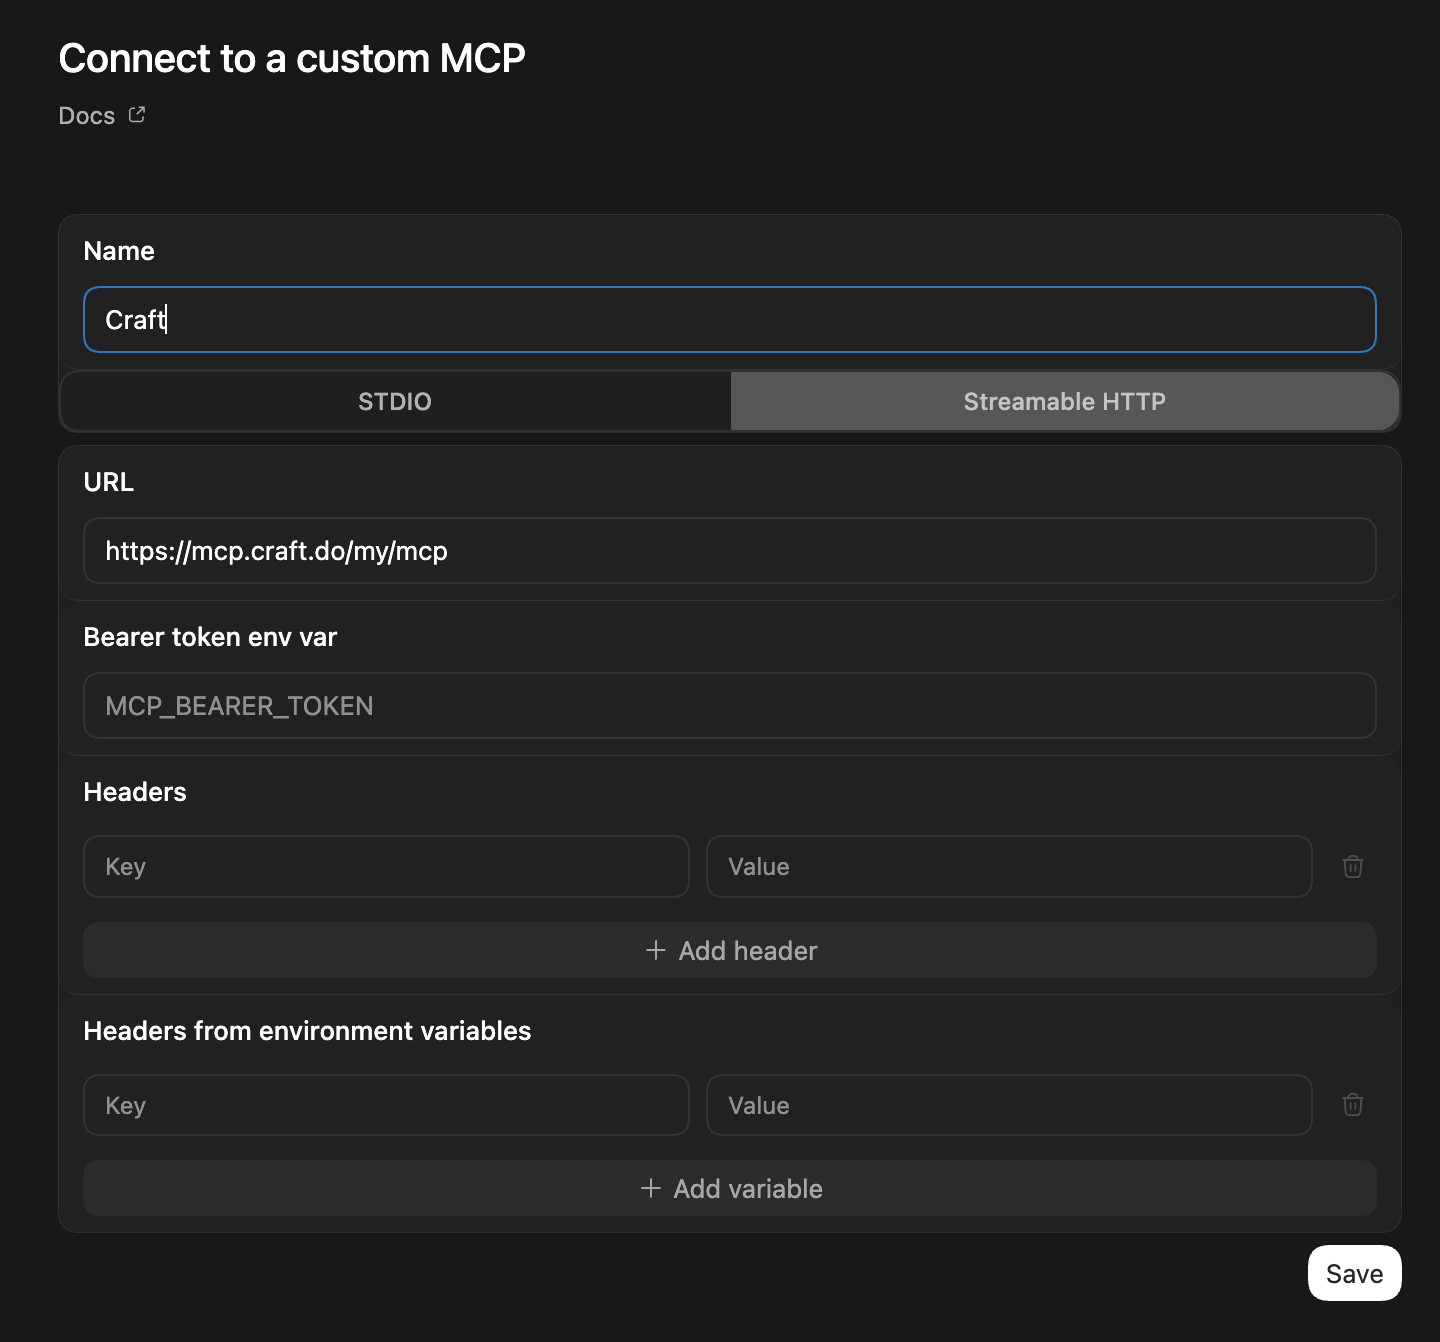Select the Streamable HTTP tab

1064,401
